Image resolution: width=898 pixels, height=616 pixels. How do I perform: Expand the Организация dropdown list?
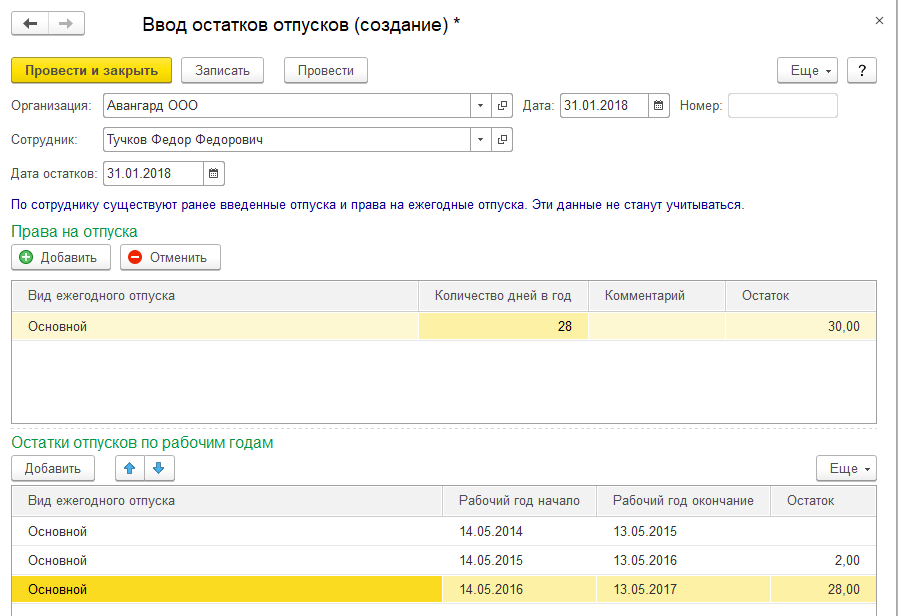480,105
